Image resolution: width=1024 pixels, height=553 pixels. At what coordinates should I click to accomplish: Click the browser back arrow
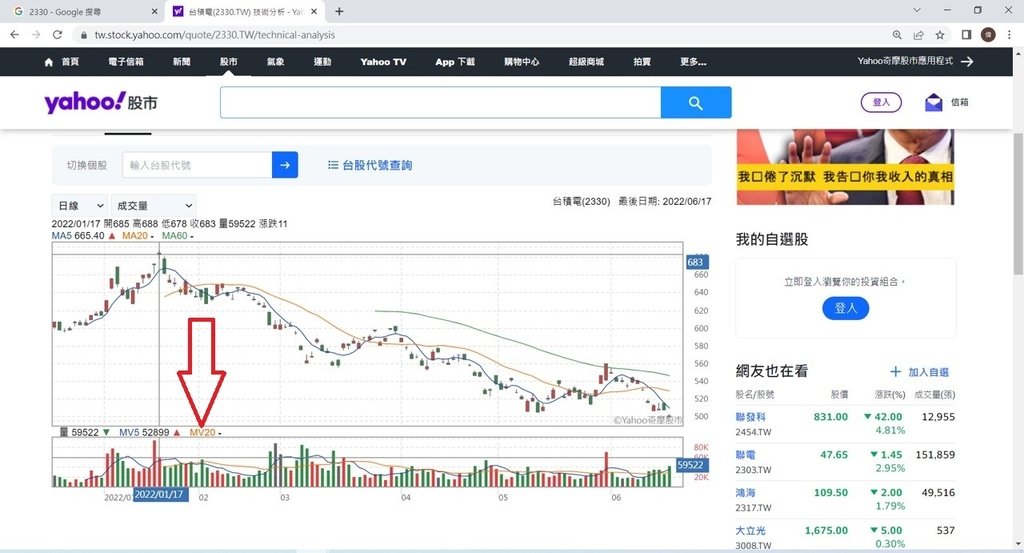pyautogui.click(x=14, y=35)
